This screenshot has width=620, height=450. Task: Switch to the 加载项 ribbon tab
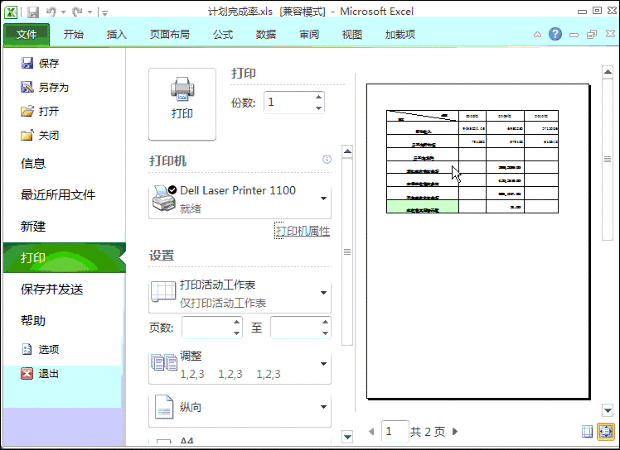click(x=400, y=35)
